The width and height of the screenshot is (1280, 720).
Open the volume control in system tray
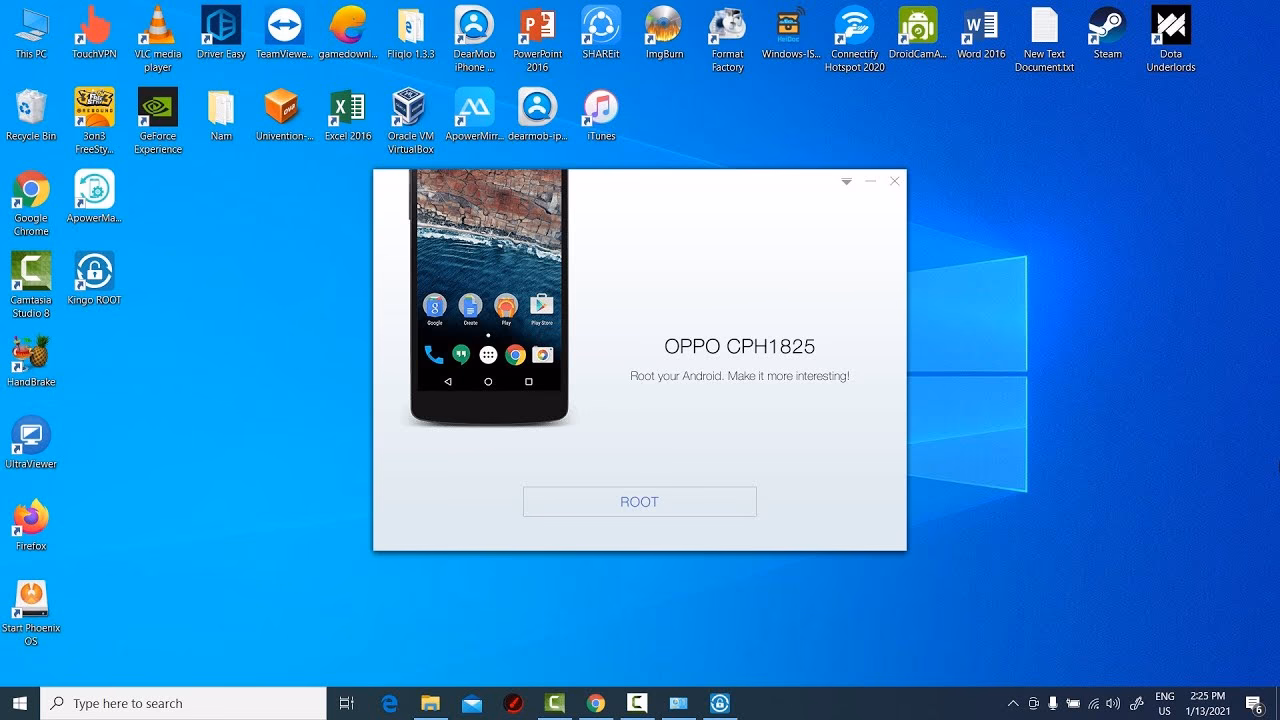(x=1113, y=703)
